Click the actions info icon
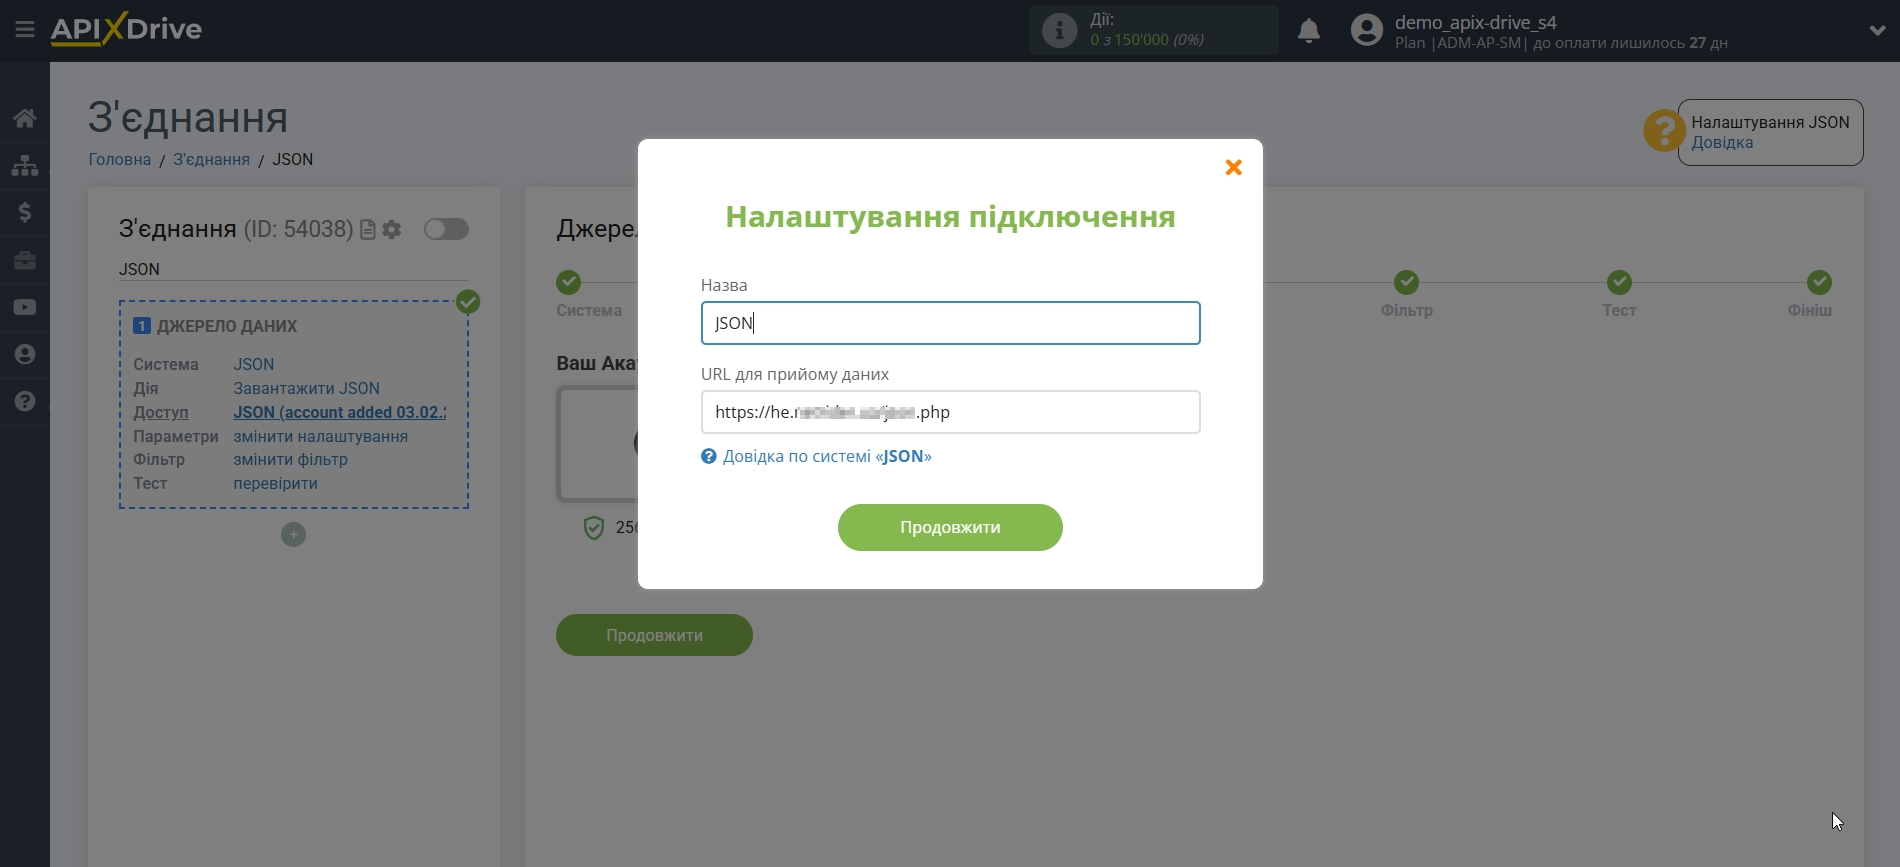1900x867 pixels. point(1059,30)
